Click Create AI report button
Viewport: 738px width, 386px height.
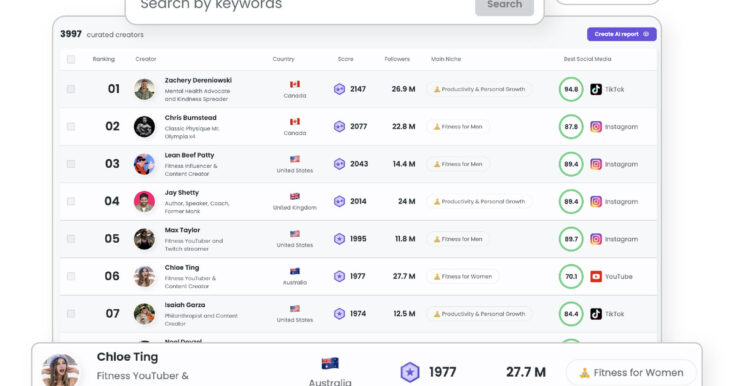click(x=621, y=34)
